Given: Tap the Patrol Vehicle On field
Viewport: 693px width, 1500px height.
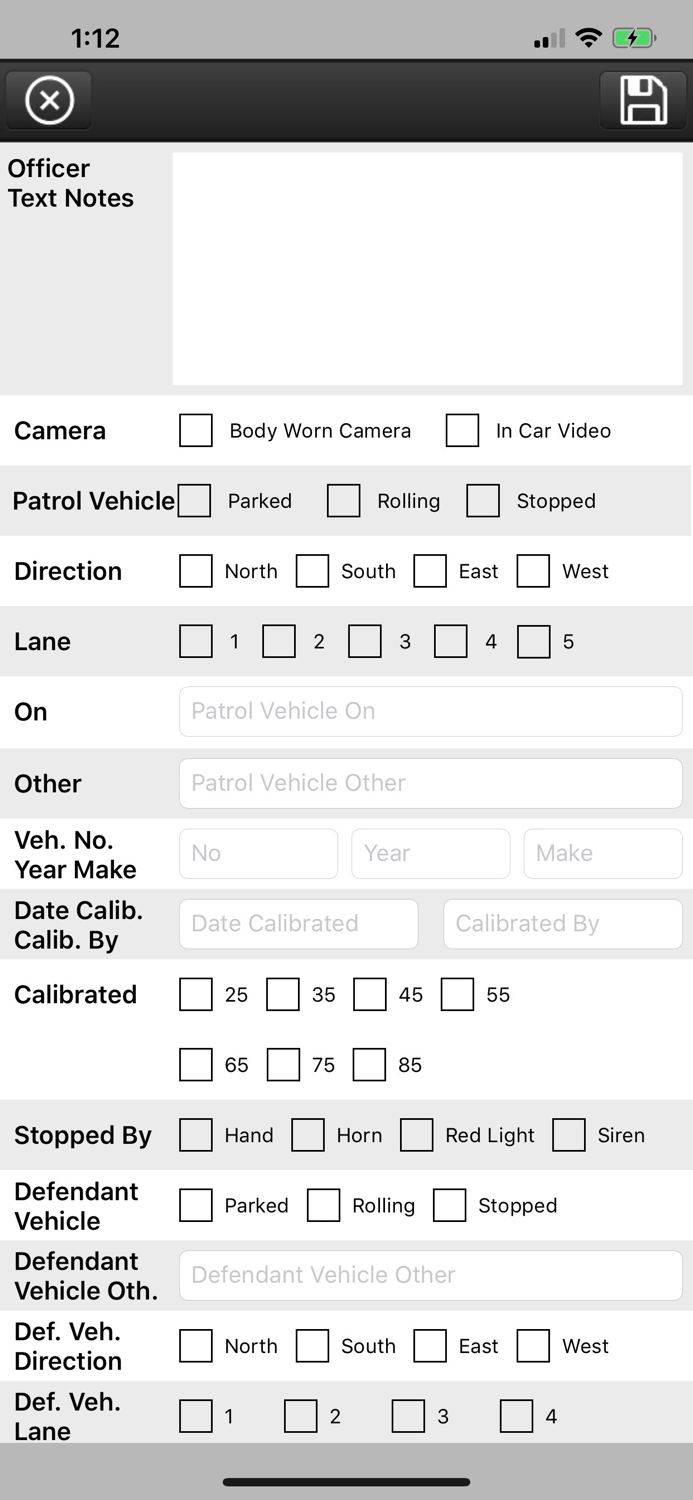Looking at the screenshot, I should (430, 712).
